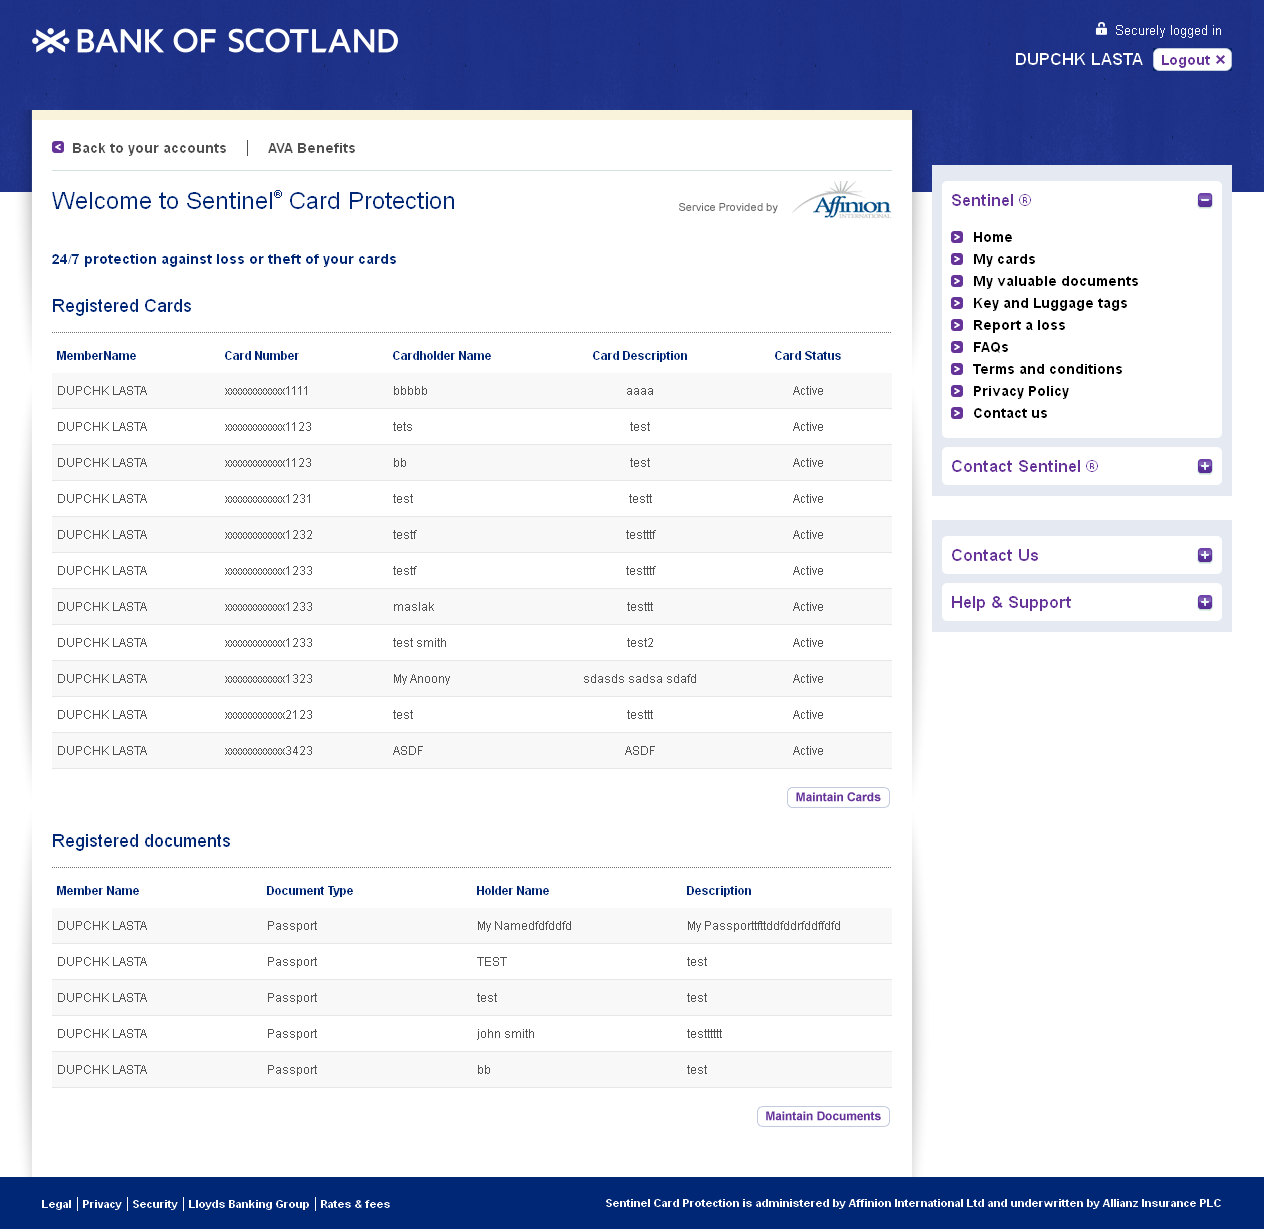Click the Security link in the footer

coord(155,1204)
